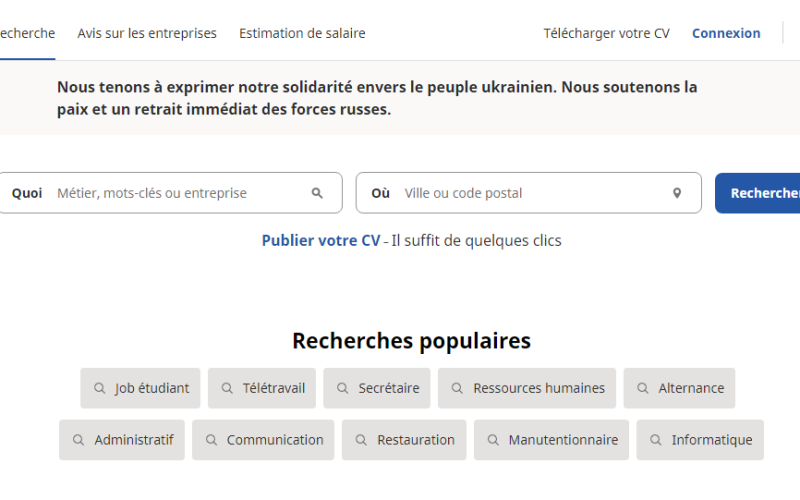
Task: Click the magnifier icon in Quoi field
Action: 317,193
